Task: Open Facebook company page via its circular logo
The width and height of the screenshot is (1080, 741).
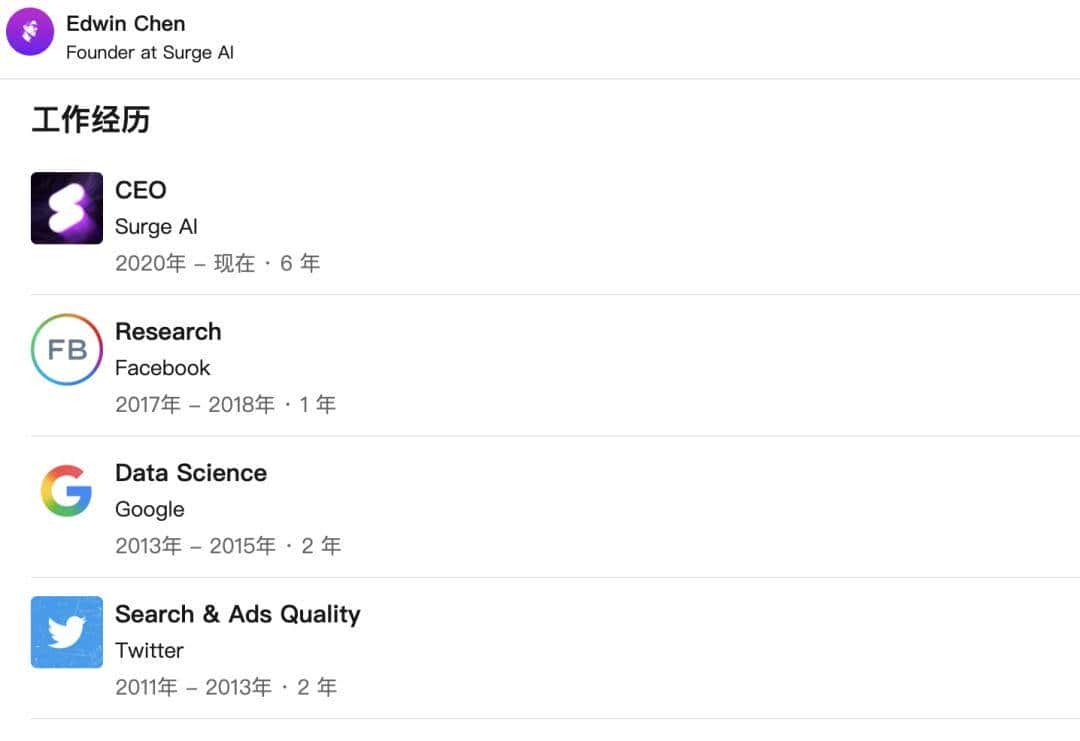Action: (x=66, y=349)
